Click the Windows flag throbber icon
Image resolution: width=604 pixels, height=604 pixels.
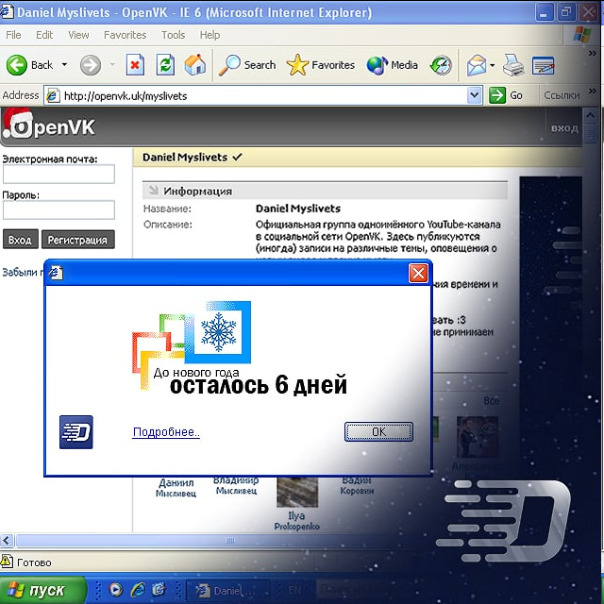[x=582, y=35]
